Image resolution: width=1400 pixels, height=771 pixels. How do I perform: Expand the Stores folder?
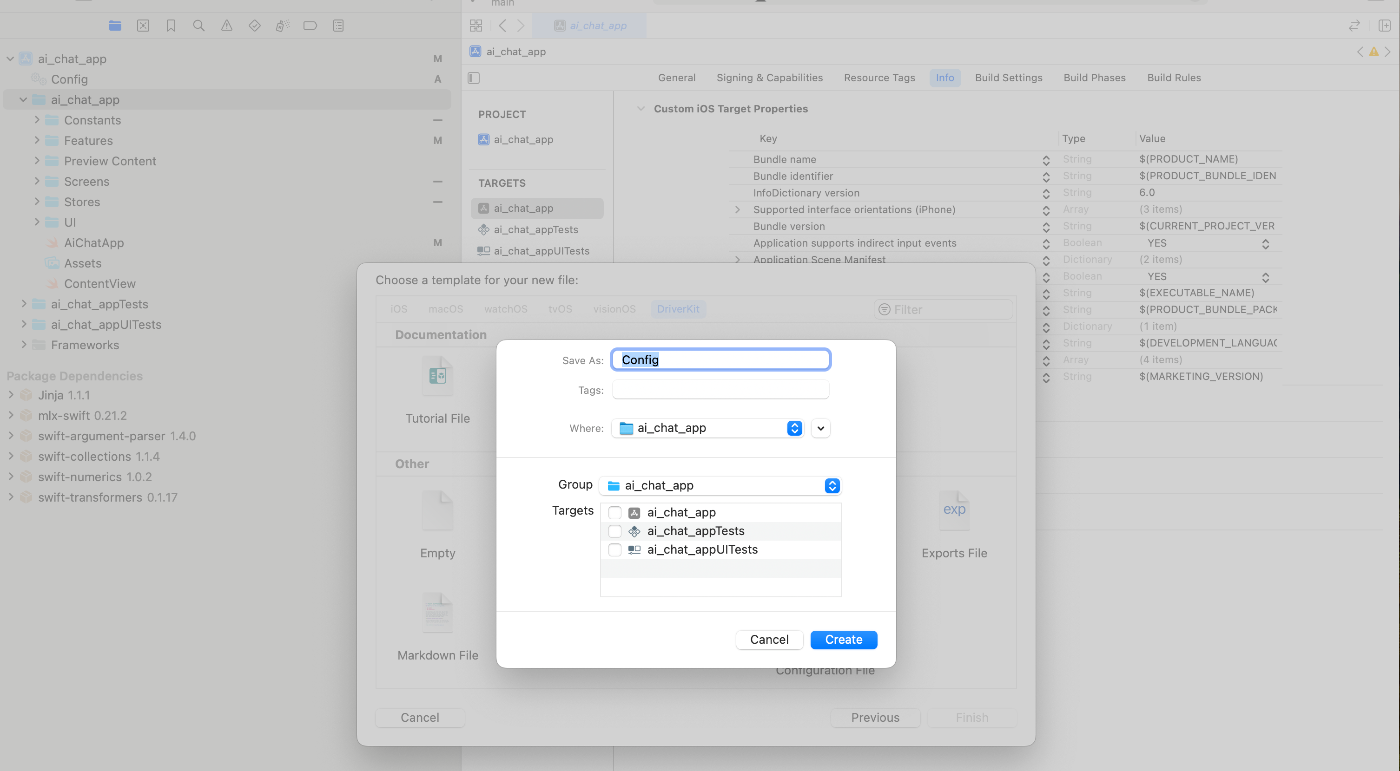click(x=37, y=202)
